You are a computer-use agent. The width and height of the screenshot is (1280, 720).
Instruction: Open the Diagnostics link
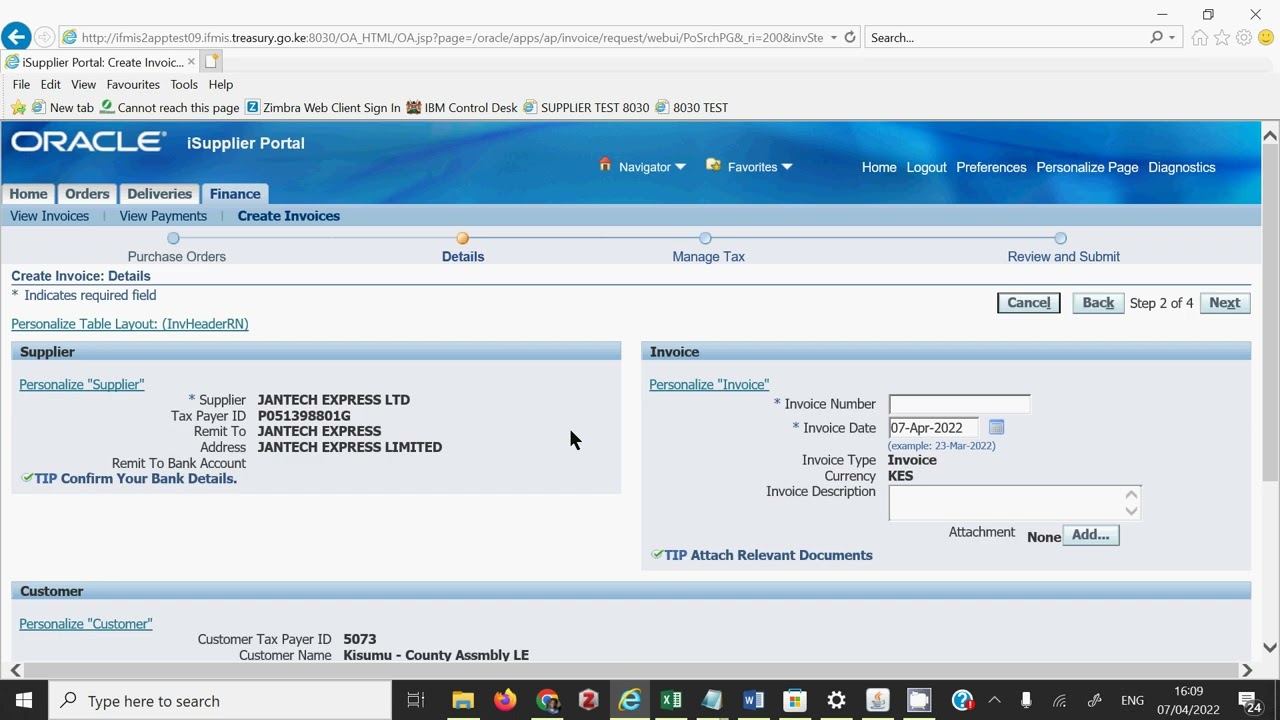tap(1182, 167)
